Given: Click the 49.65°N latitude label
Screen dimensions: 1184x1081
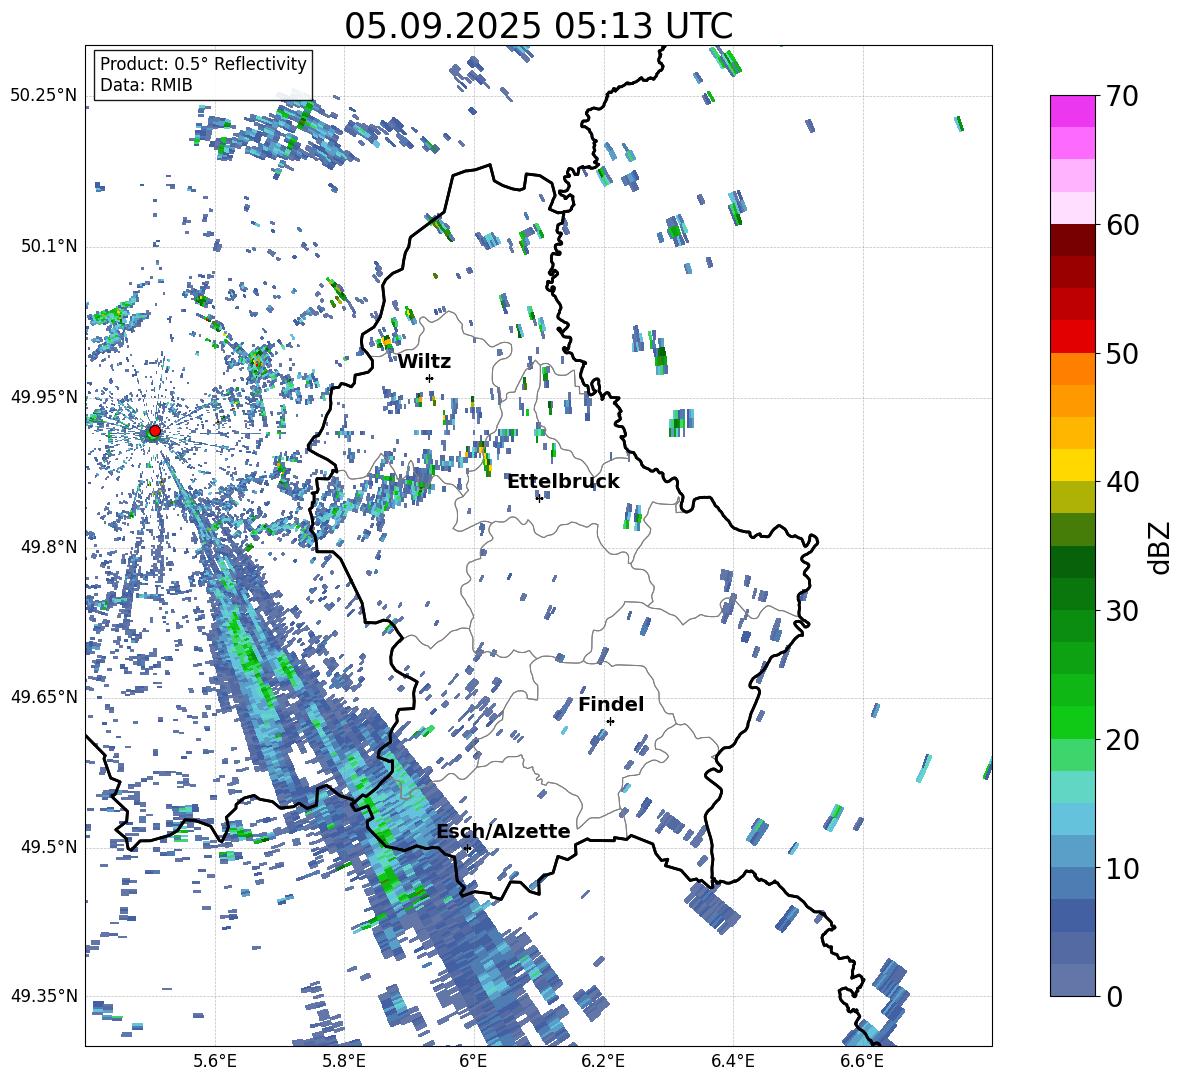Looking at the screenshot, I should pos(44,696).
